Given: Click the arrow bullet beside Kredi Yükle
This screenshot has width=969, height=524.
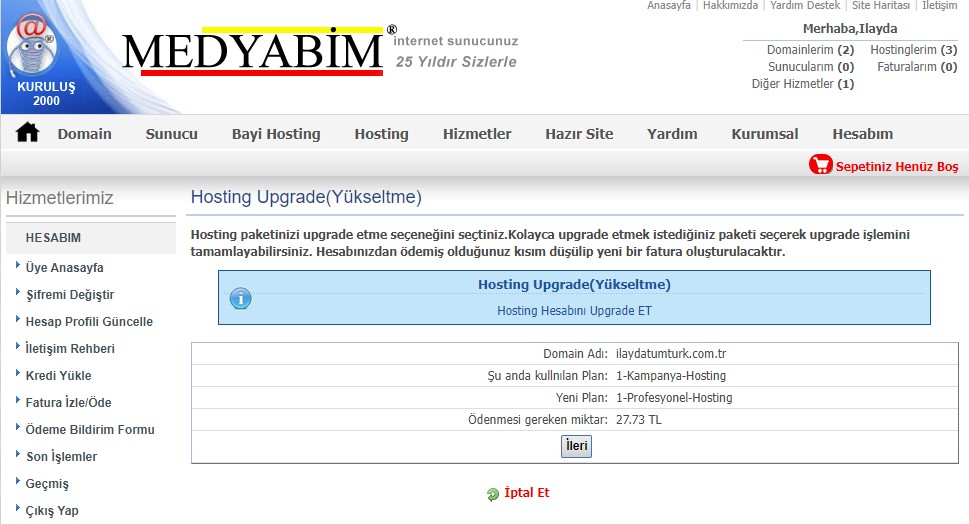Looking at the screenshot, I should pos(17,374).
